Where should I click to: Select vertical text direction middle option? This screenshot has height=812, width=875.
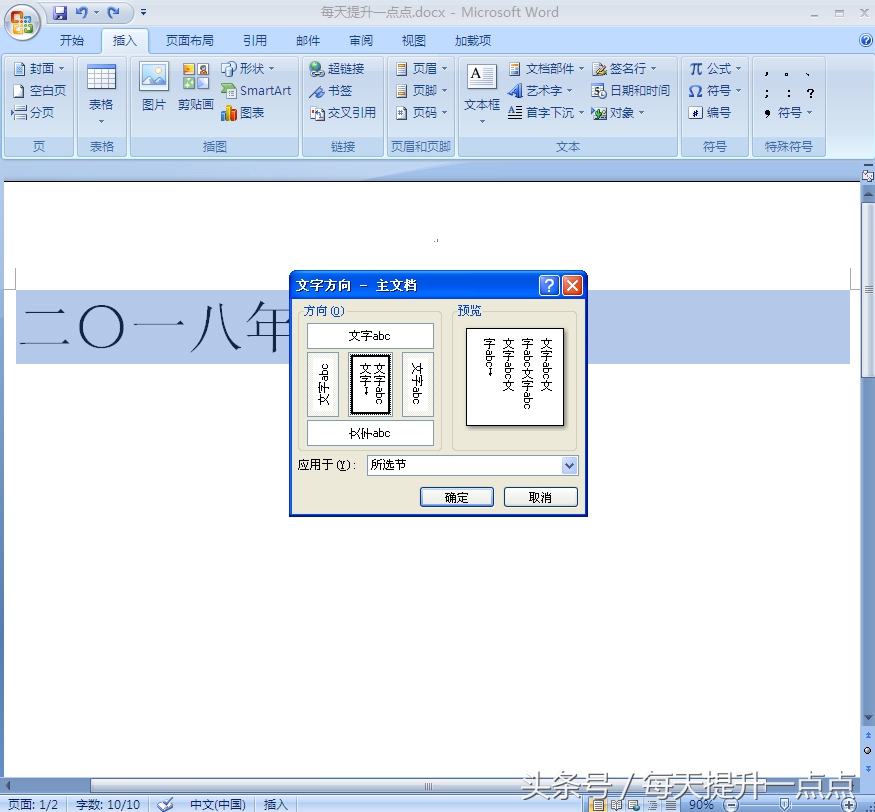click(x=370, y=384)
